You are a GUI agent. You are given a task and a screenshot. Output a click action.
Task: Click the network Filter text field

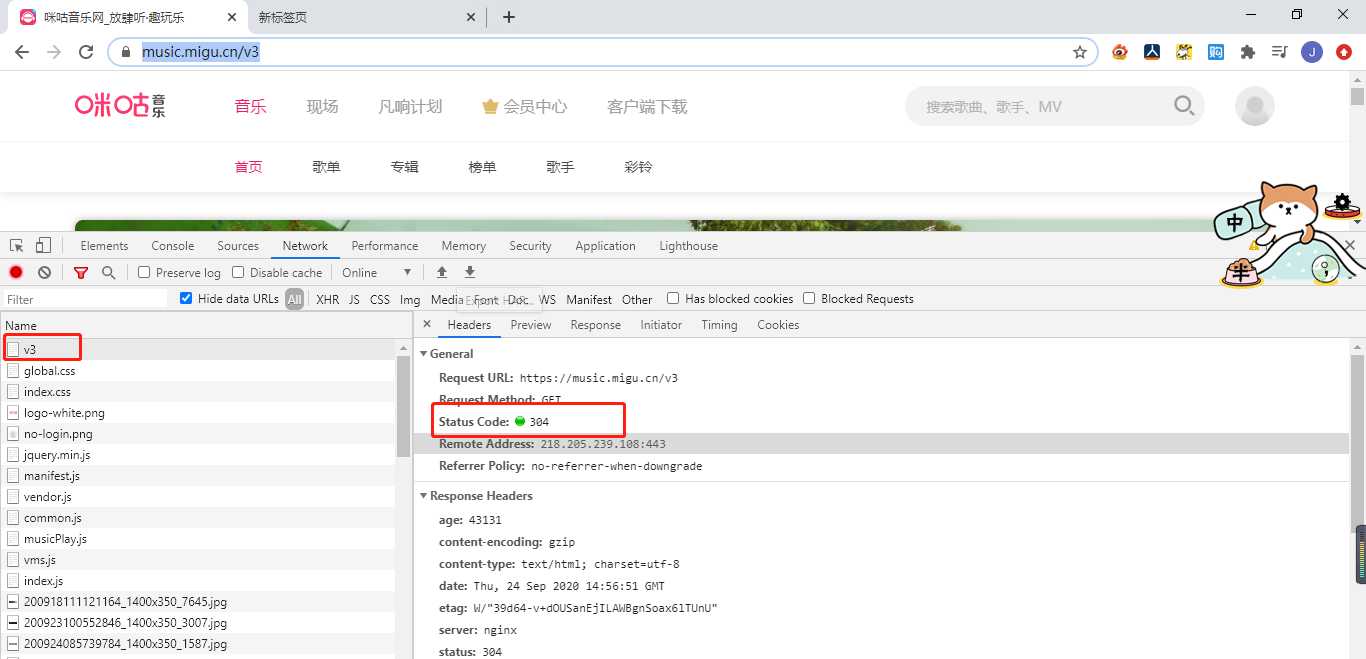point(85,299)
